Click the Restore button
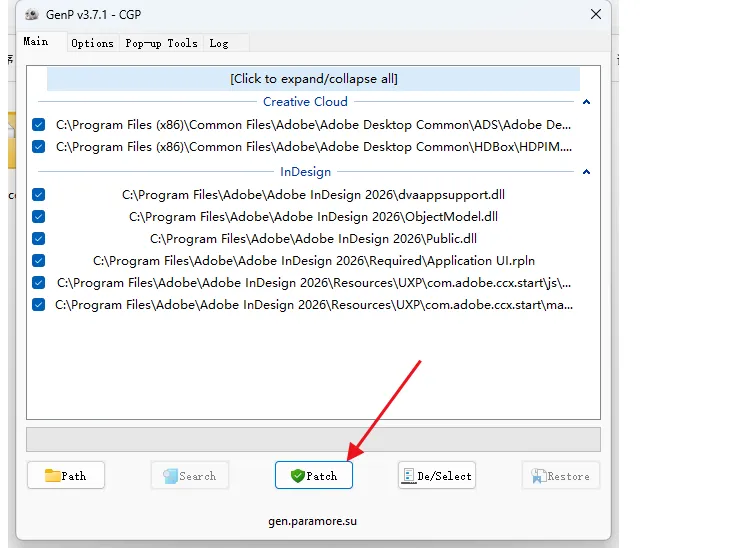Screen dimensions: 739x548 pyautogui.click(x=560, y=475)
